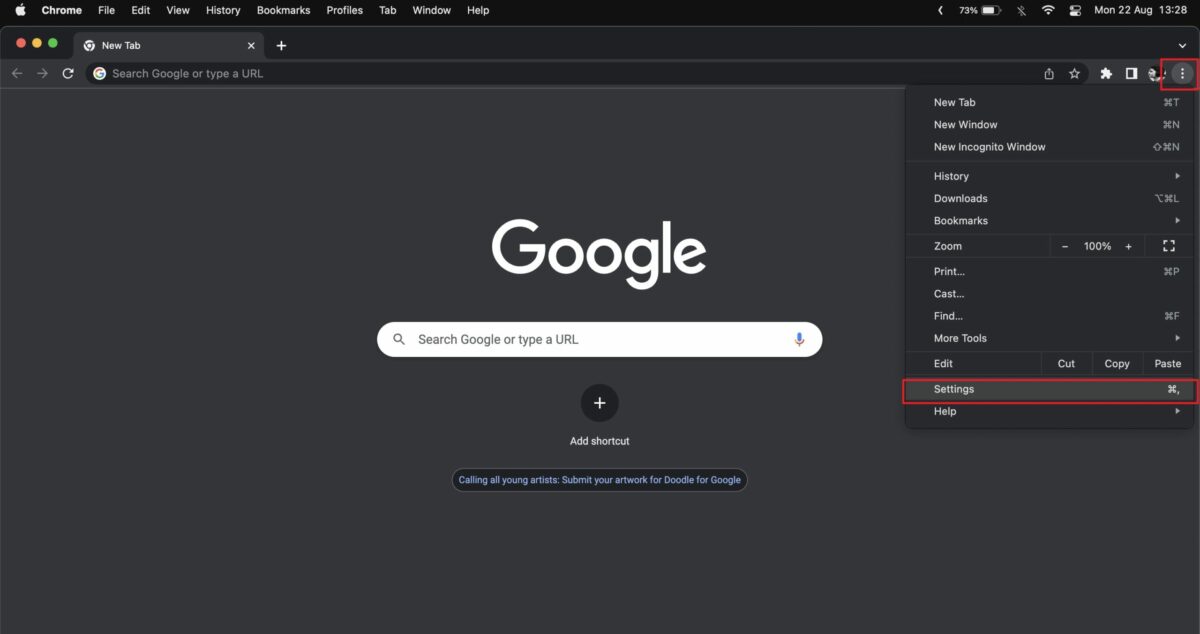
Task: Open the File menu in menu bar
Action: (106, 10)
